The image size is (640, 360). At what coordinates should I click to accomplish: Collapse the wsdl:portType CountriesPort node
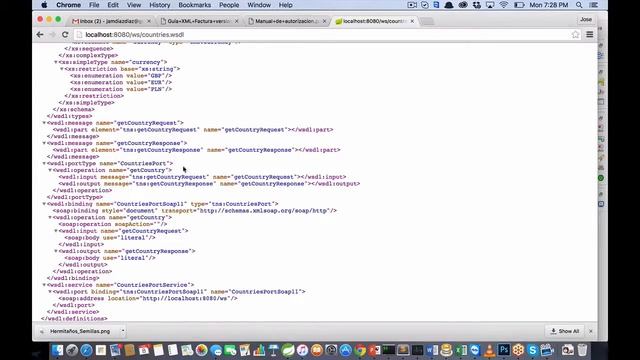click(44, 163)
